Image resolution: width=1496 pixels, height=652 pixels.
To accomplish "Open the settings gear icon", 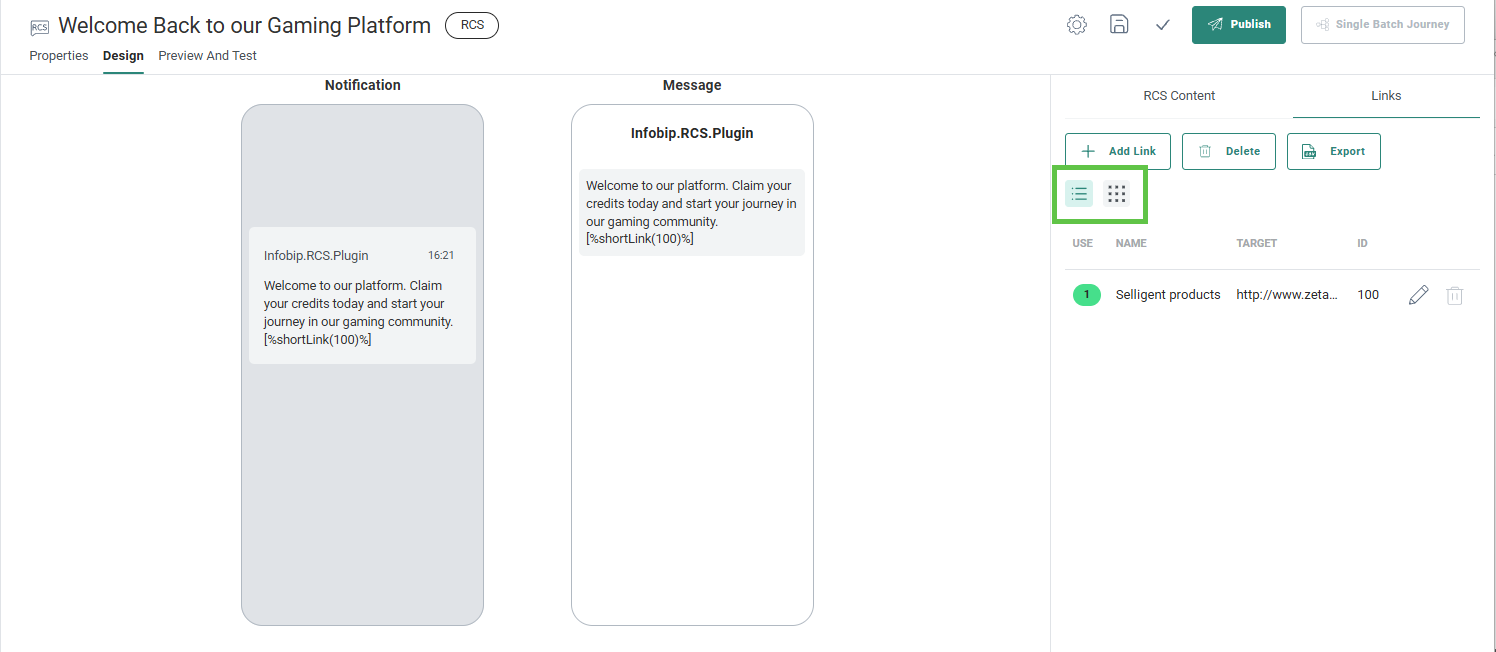I will [x=1077, y=25].
